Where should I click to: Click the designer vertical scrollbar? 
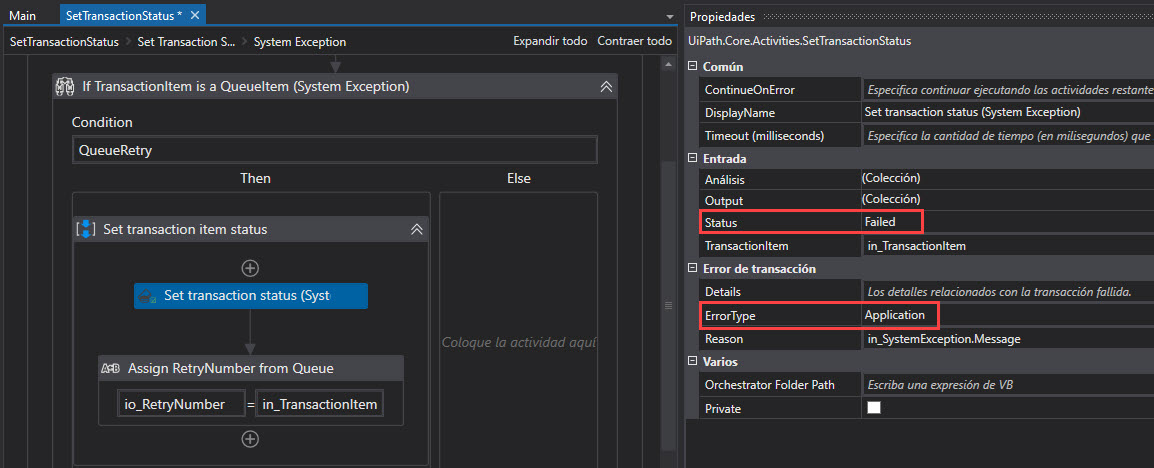[668, 305]
